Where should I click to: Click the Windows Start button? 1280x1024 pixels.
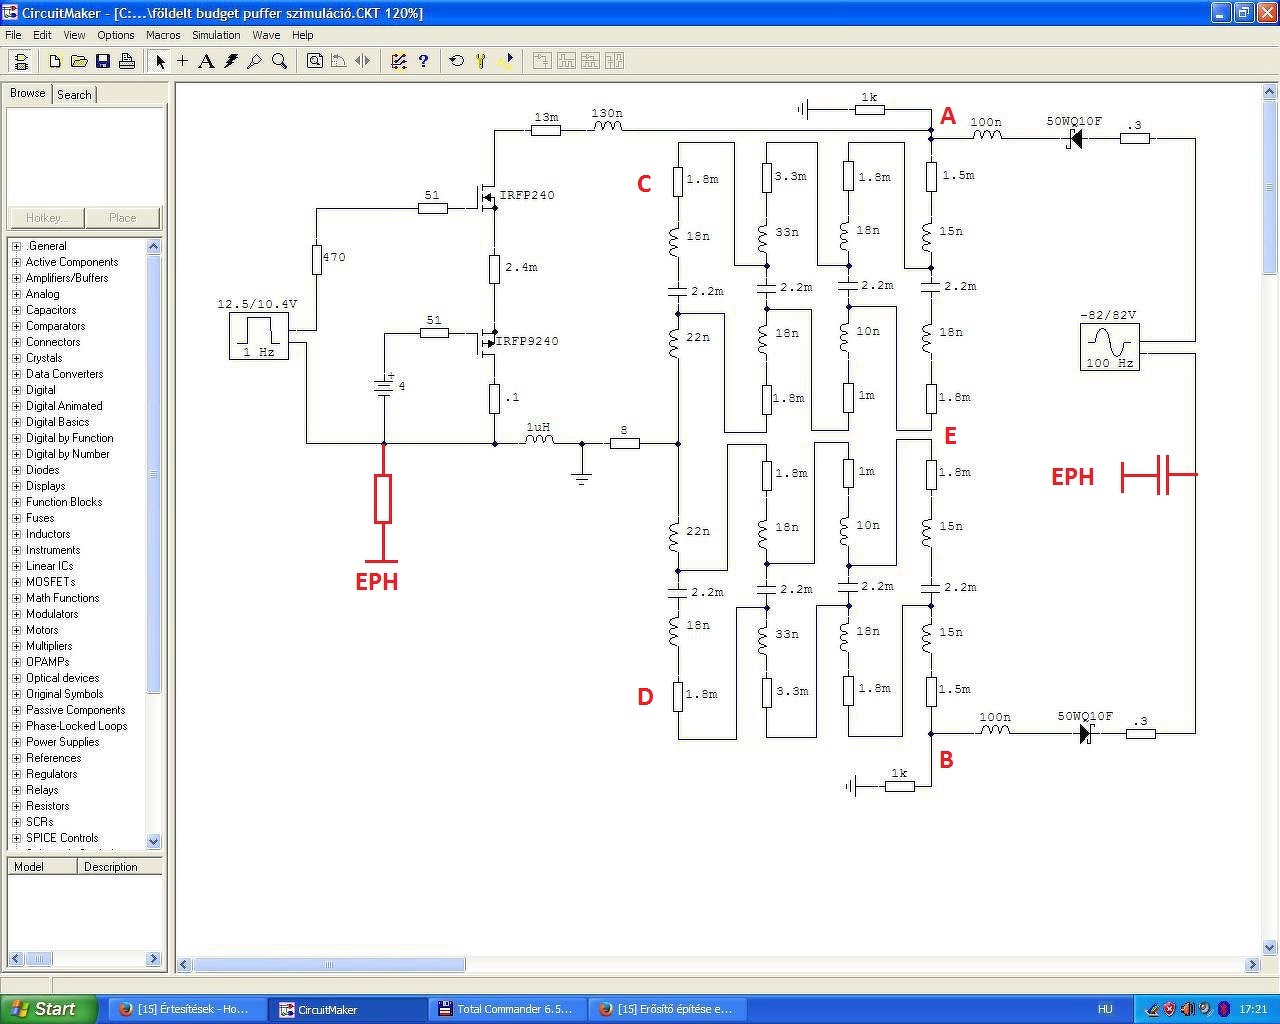click(x=49, y=1009)
